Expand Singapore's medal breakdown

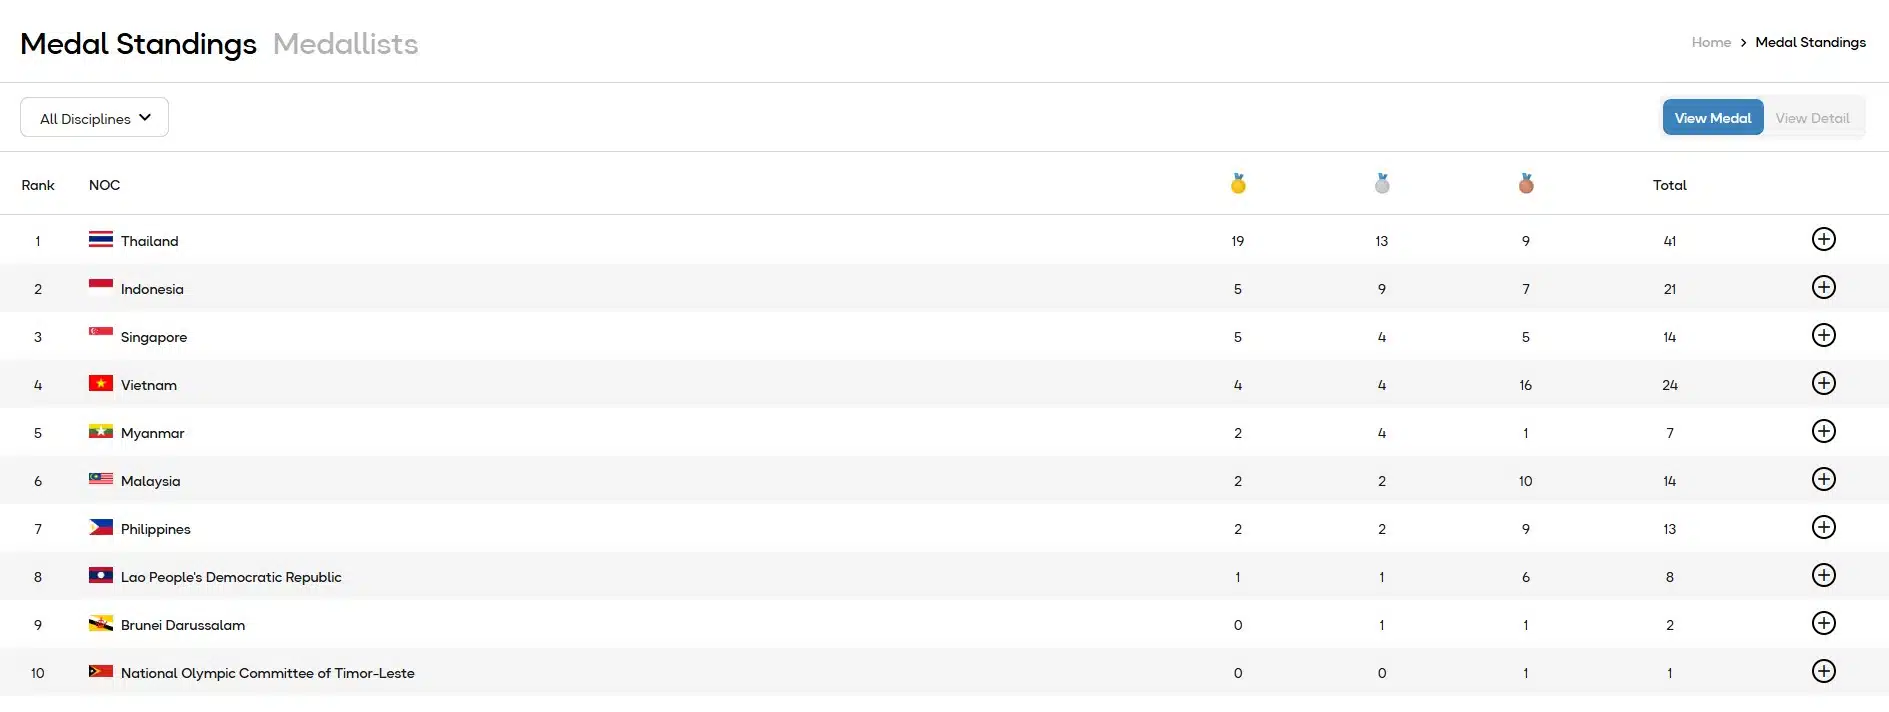[1823, 336]
